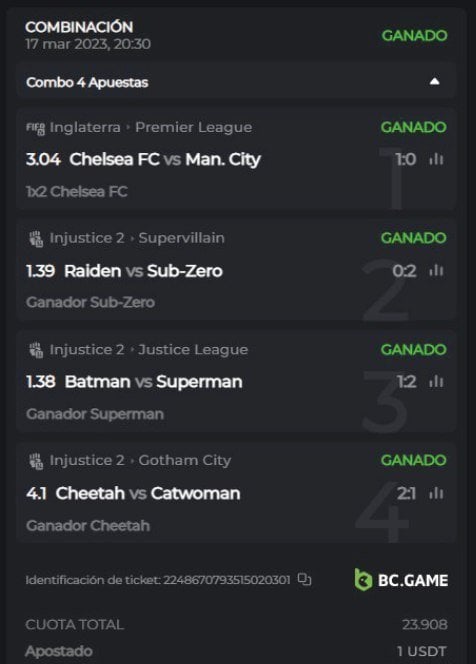The height and width of the screenshot is (664, 476).
Task: Open stats icon for Batman vs Superman
Action: point(436,382)
